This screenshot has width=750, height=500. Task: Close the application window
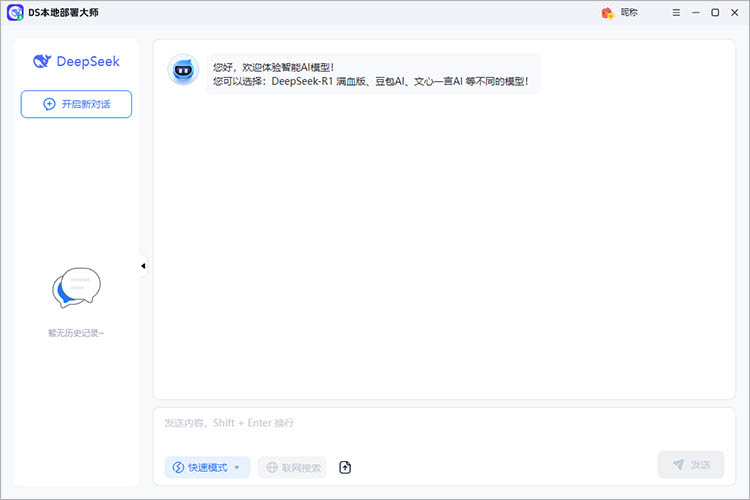coord(735,12)
